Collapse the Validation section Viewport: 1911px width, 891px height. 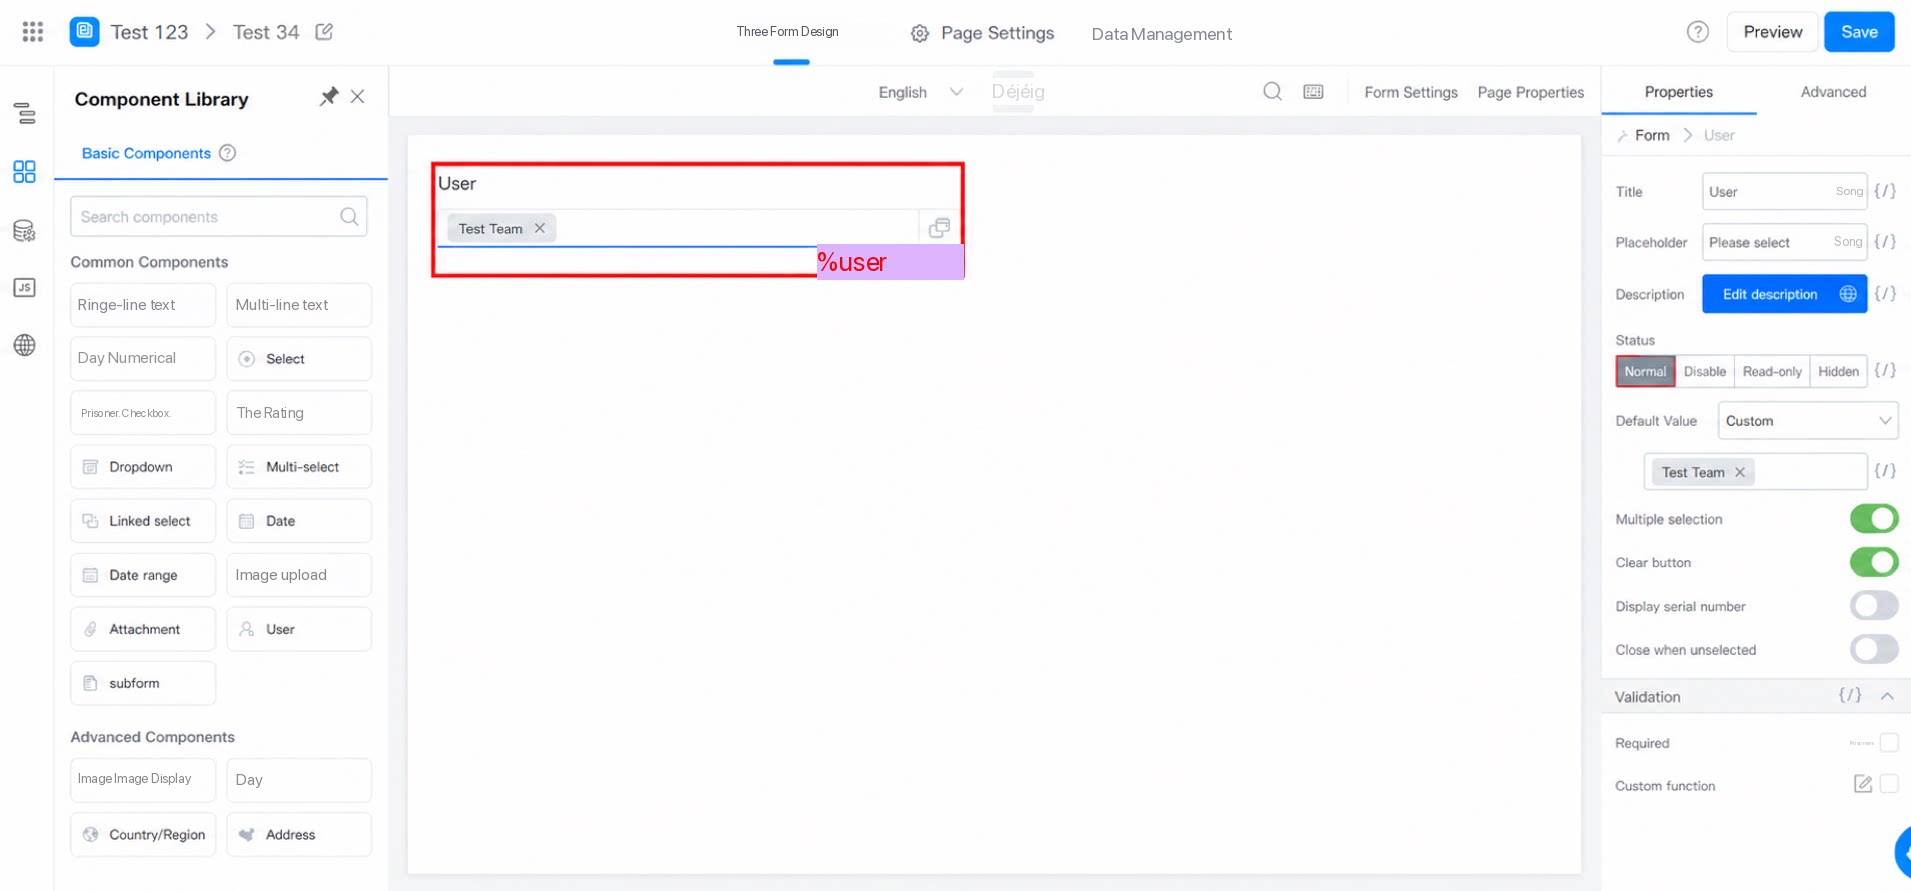[1887, 697]
